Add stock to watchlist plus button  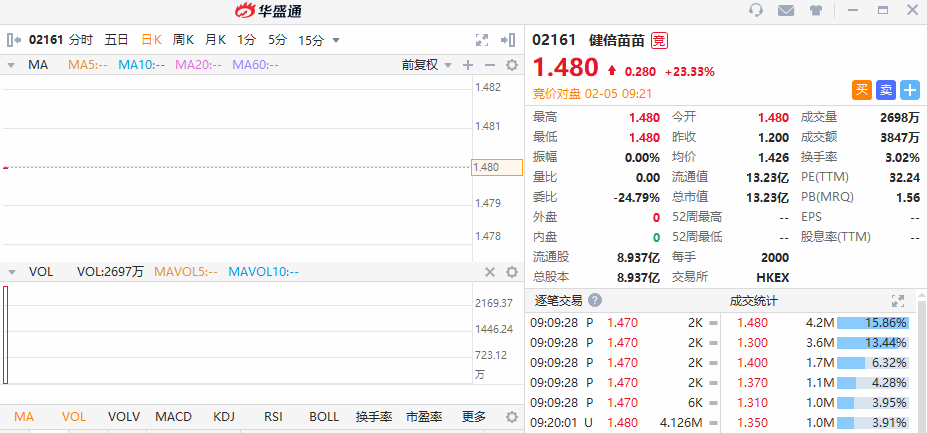[910, 90]
